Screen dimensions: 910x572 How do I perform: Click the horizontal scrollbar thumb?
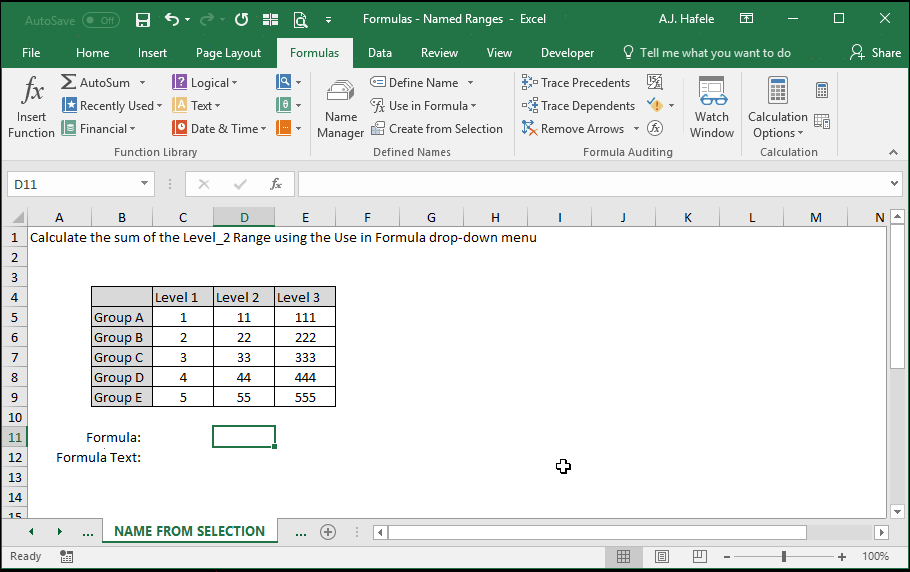[597, 532]
